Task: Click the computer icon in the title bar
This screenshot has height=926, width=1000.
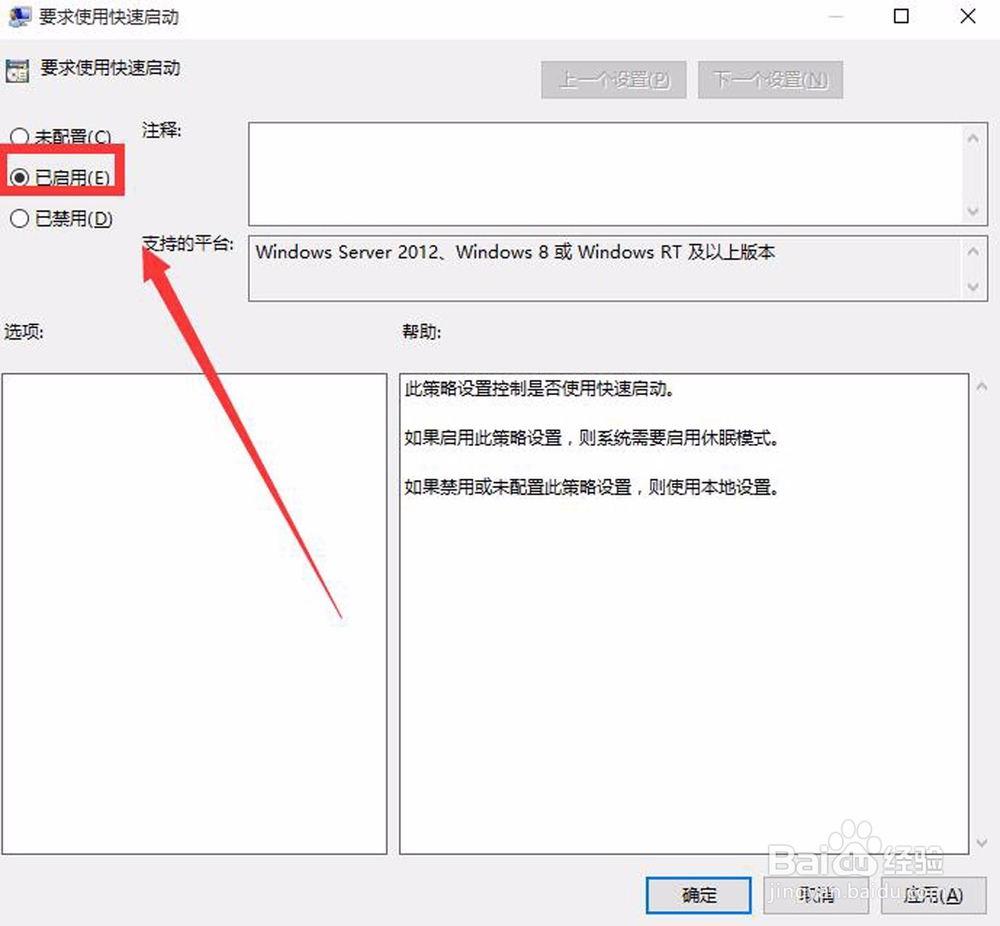Action: (20, 17)
